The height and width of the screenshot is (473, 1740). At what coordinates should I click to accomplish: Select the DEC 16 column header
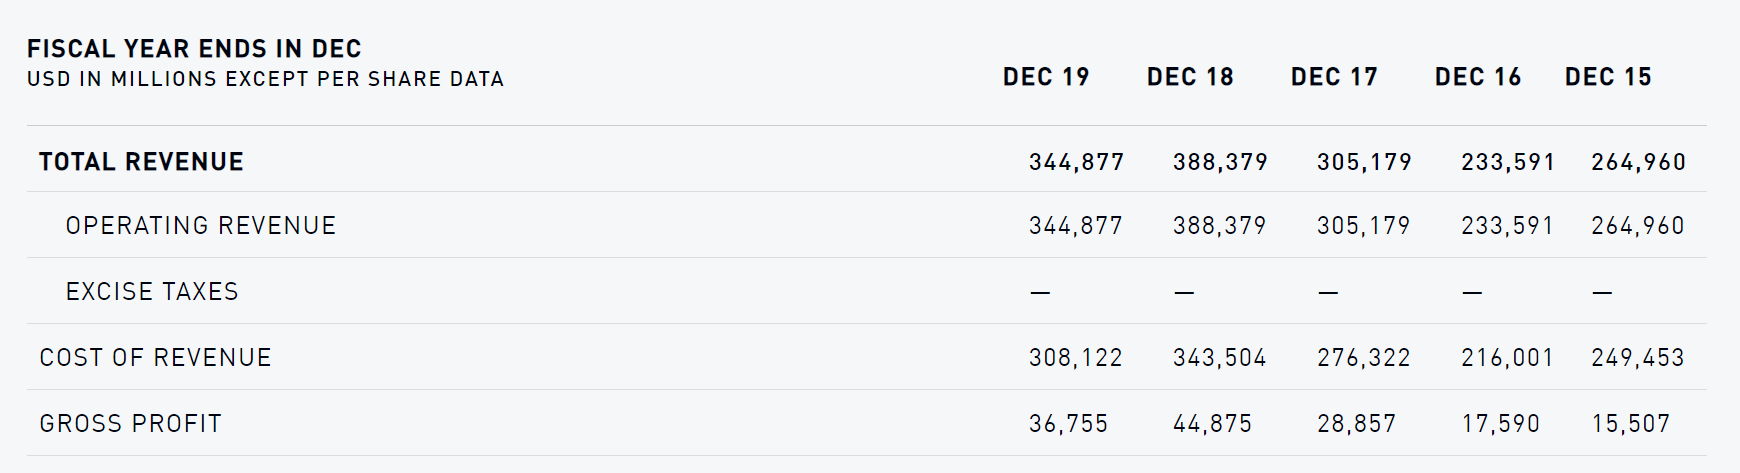tap(1478, 77)
